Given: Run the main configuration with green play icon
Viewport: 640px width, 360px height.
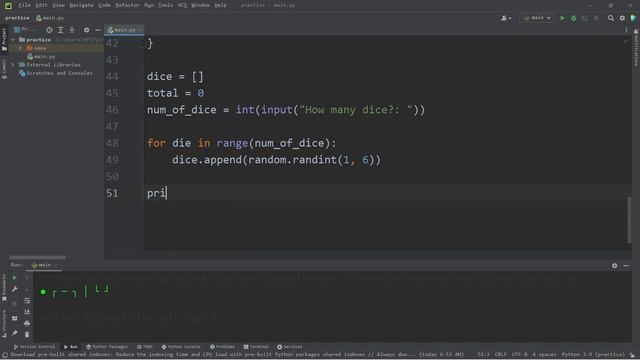Looking at the screenshot, I should coord(562,18).
